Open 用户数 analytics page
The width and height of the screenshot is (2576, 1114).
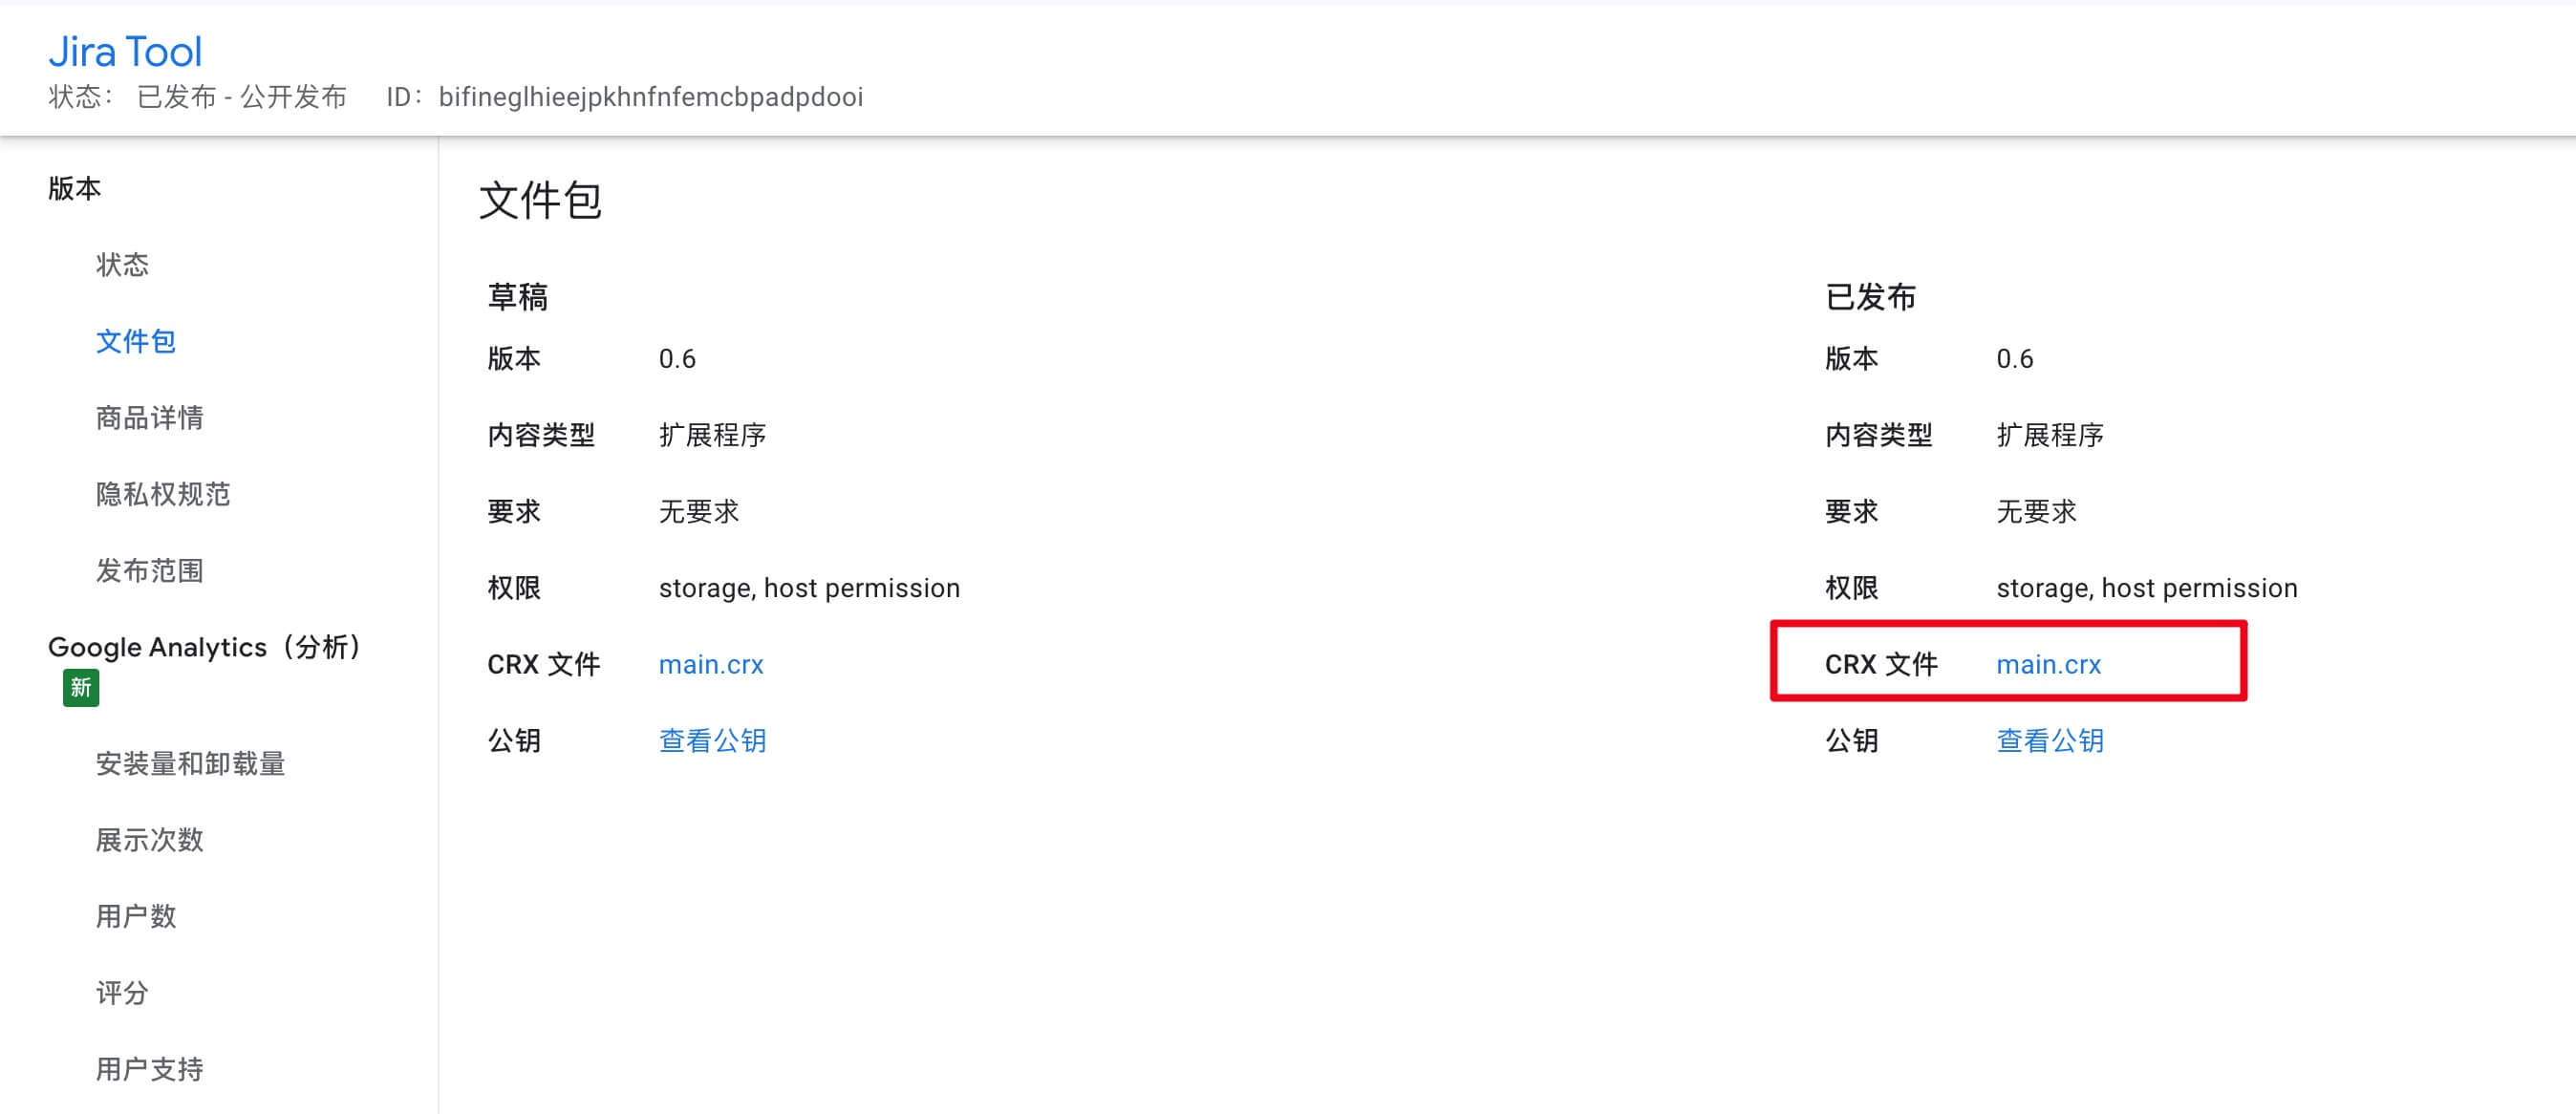136,916
